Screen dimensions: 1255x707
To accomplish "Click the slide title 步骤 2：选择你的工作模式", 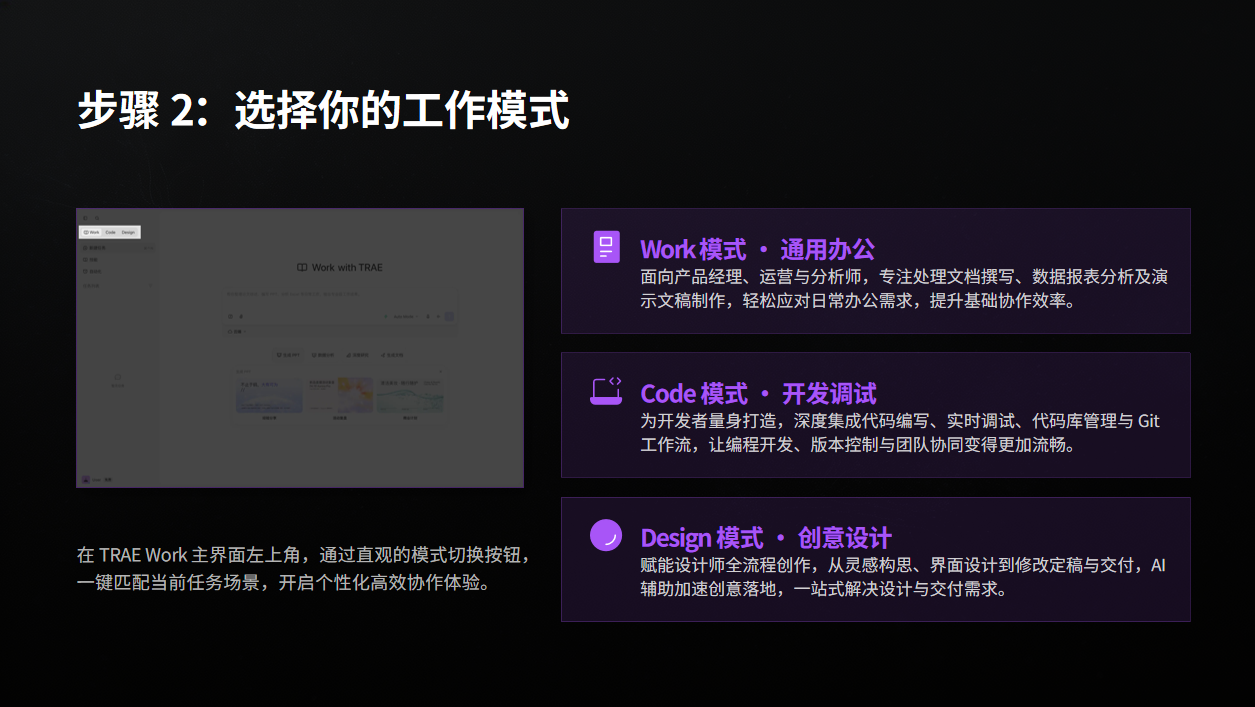I will [x=324, y=110].
